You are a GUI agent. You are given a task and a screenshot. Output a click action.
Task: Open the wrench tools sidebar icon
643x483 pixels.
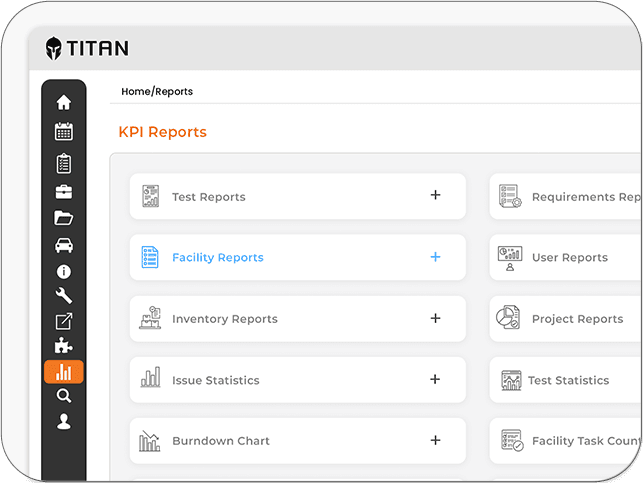[64, 296]
